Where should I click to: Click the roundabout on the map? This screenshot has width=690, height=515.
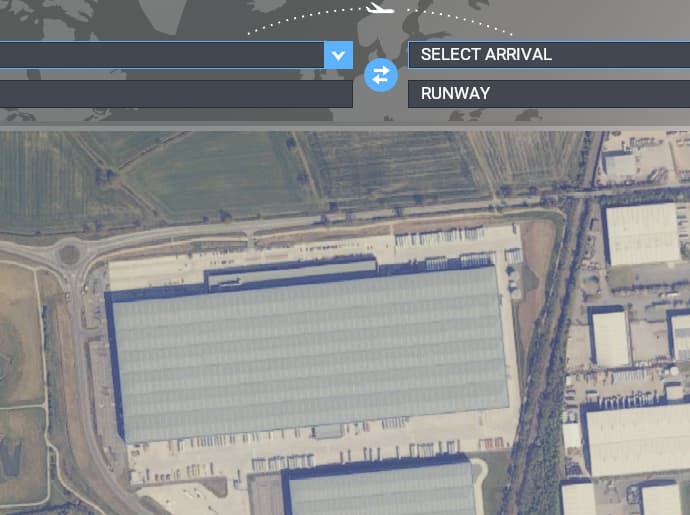pos(68,252)
